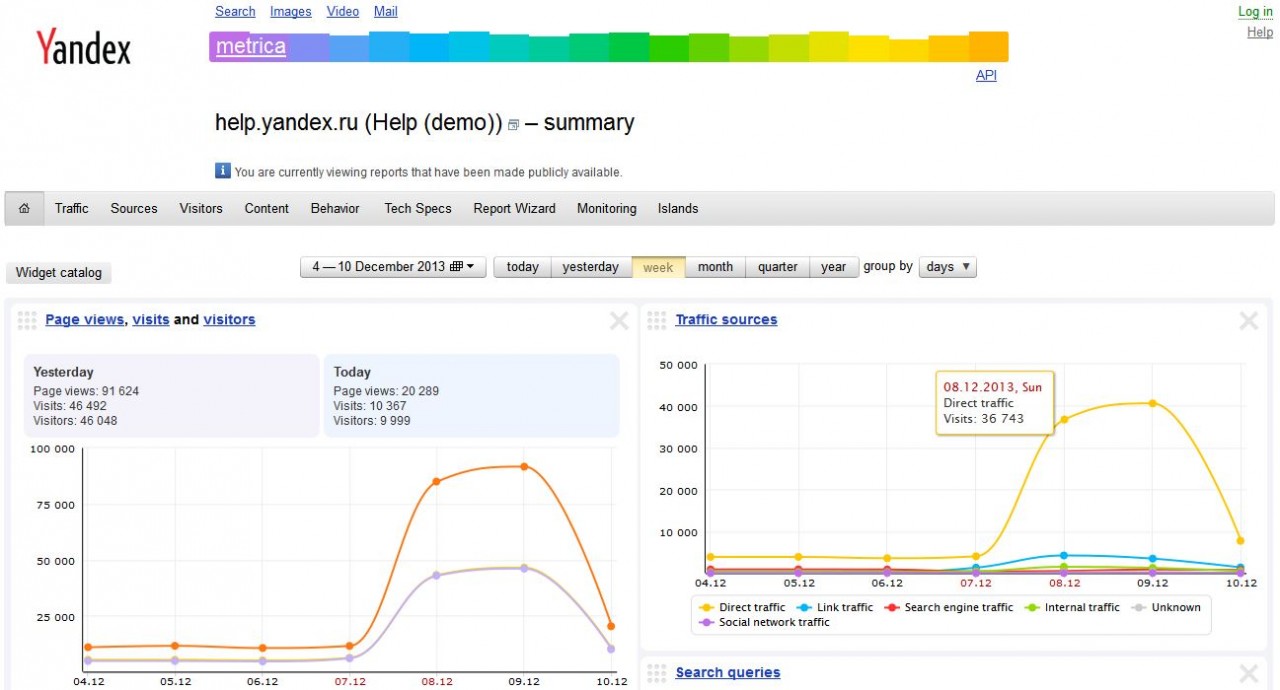Follow the Mail link at top
This screenshot has width=1280, height=690.
386,12
